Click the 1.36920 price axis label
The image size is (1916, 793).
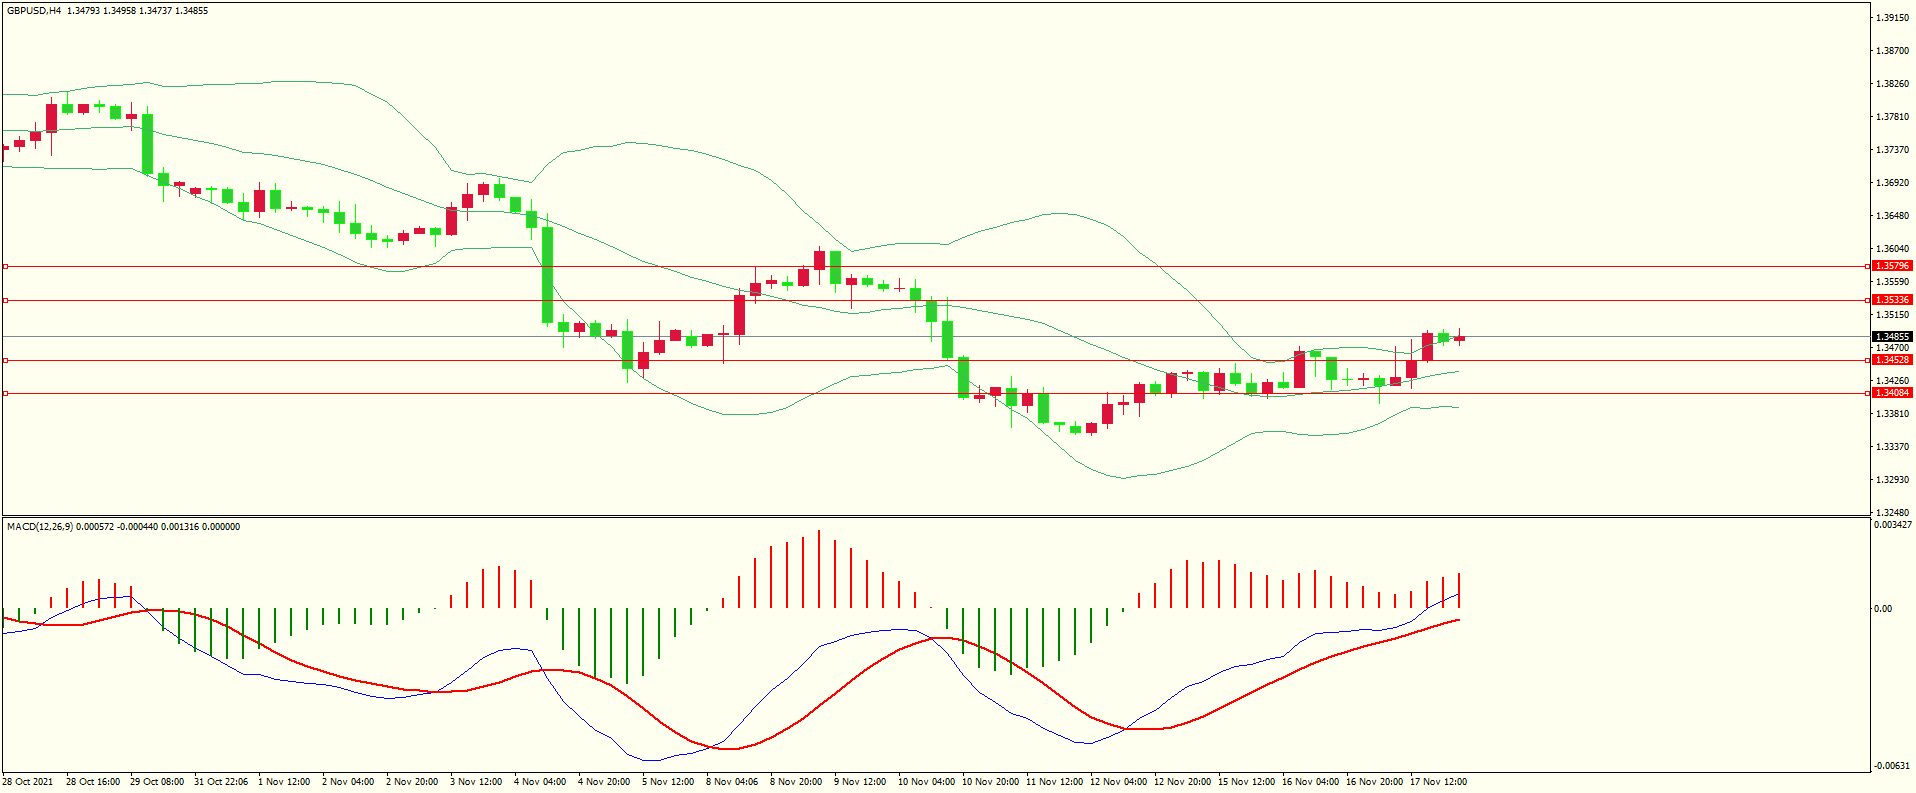tap(1892, 183)
